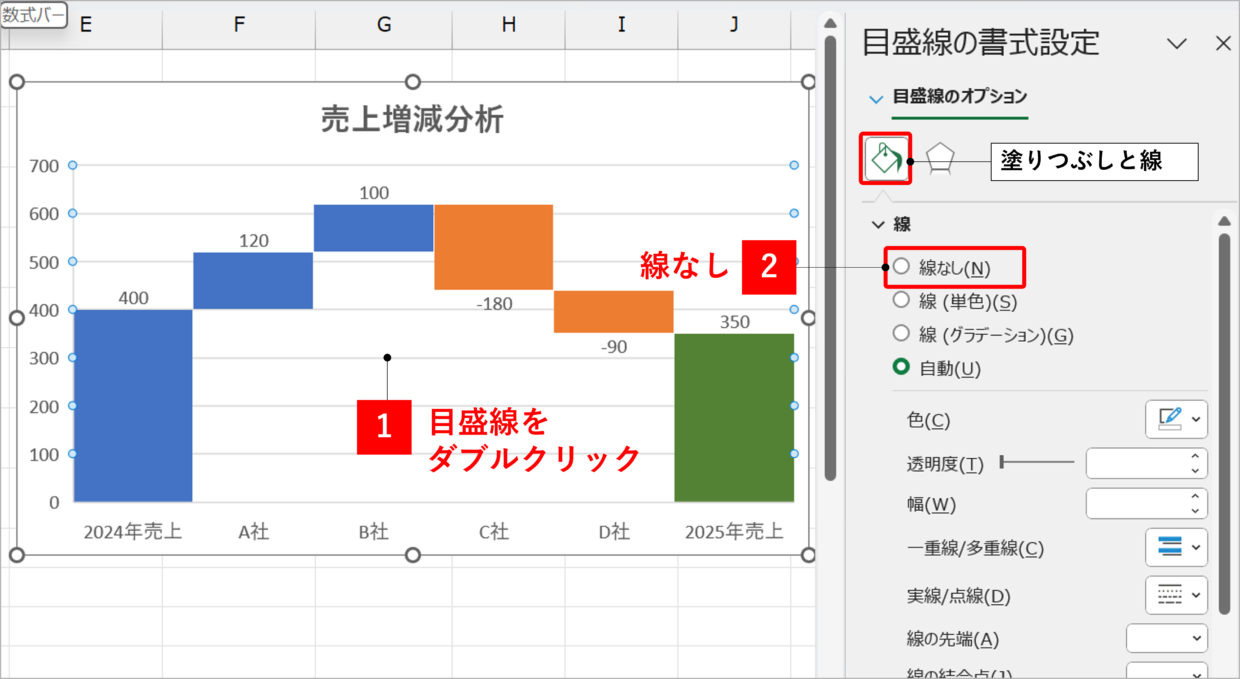Select 線 (グラデーション) option
1240x679 pixels.
coord(901,334)
